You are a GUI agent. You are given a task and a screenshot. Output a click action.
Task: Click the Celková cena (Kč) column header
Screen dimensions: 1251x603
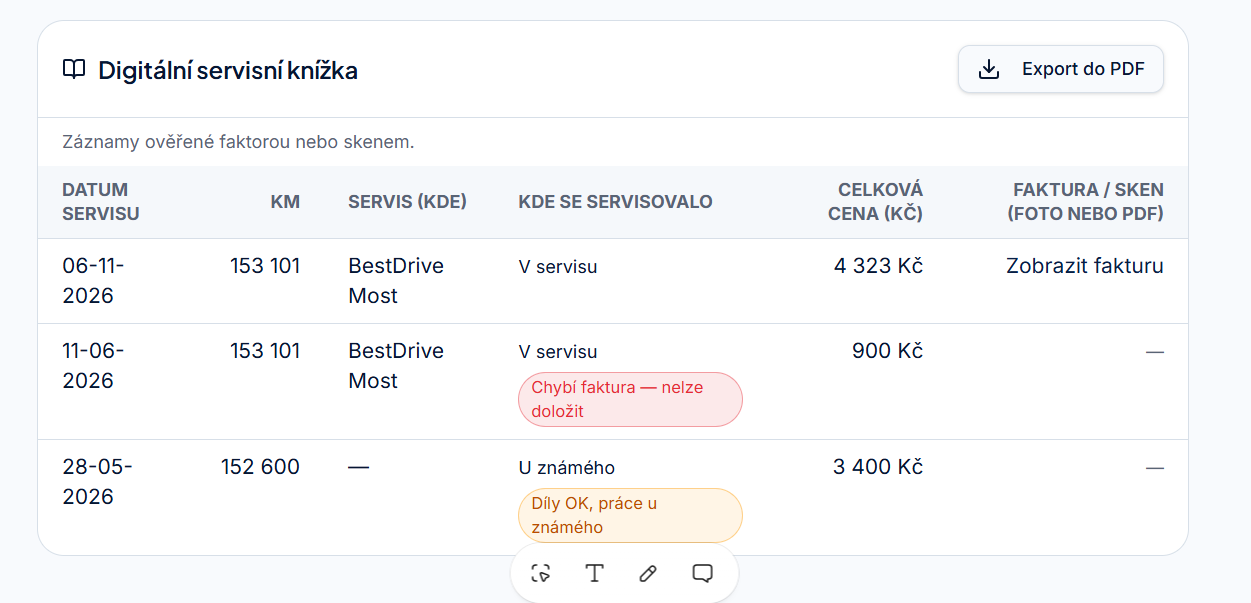[875, 202]
